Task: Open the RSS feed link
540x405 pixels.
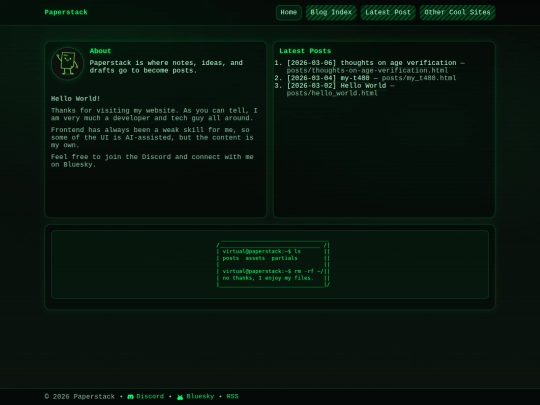Action: [x=232, y=396]
